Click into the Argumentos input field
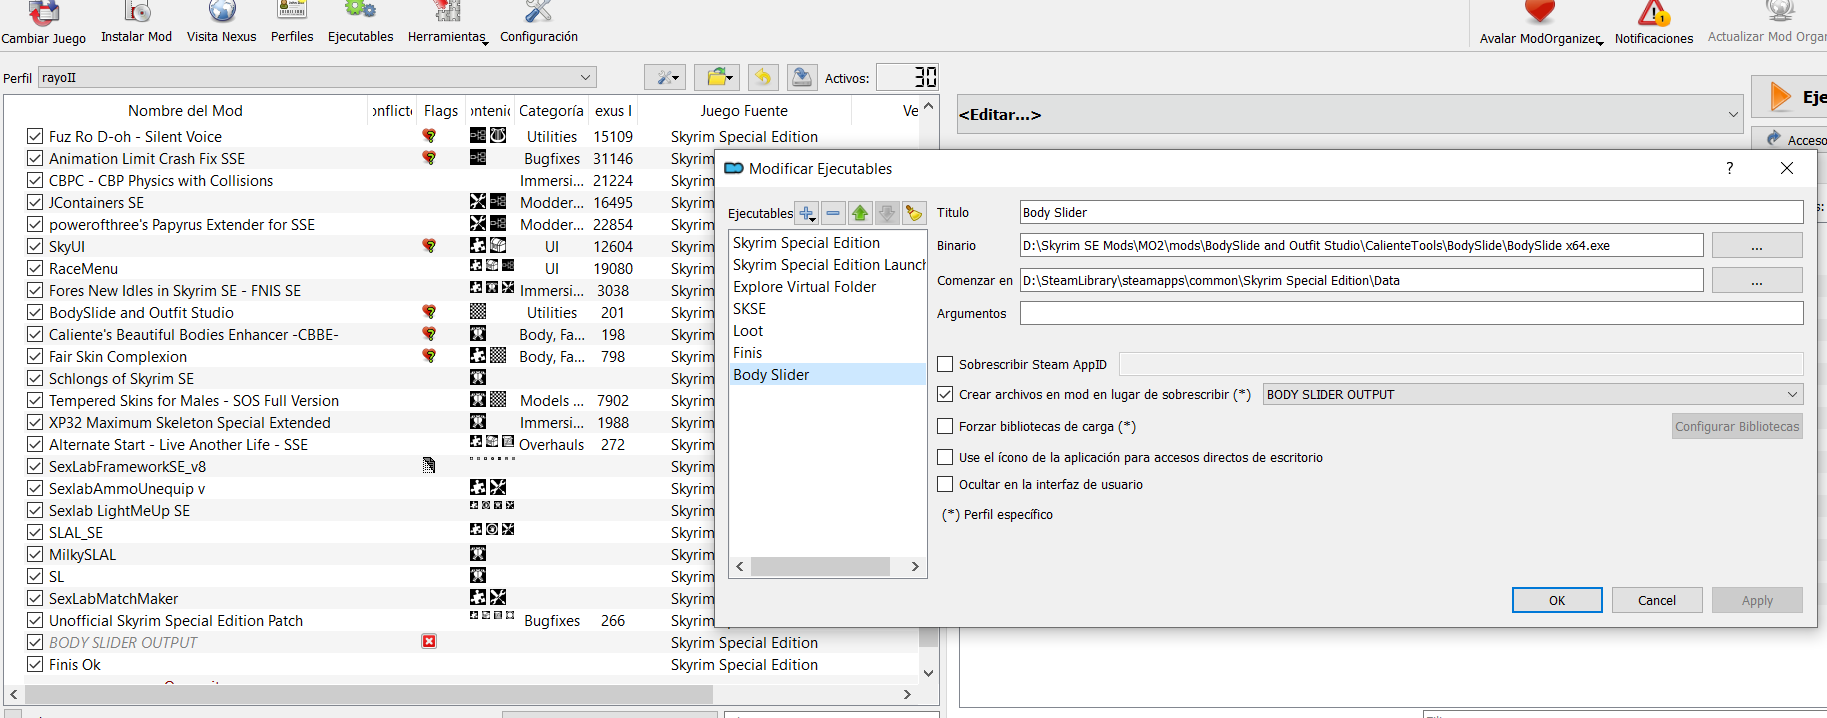This screenshot has width=1827, height=718. 1411,313
